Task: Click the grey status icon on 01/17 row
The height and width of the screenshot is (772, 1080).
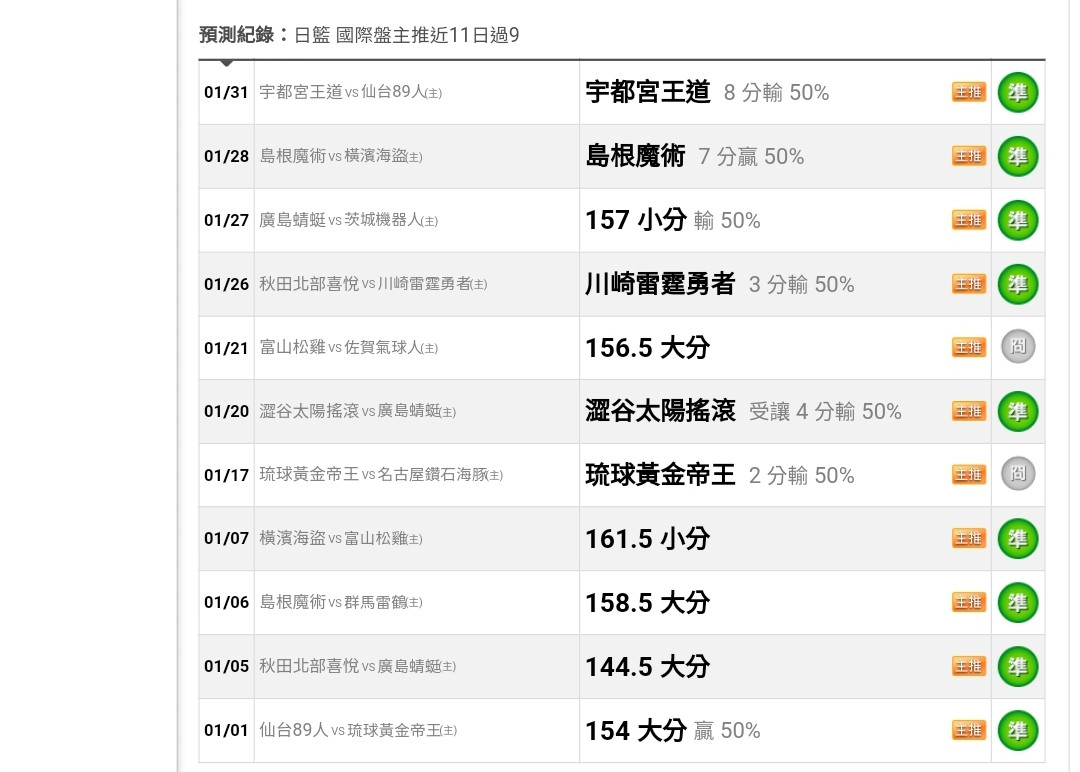Action: [x=1017, y=474]
